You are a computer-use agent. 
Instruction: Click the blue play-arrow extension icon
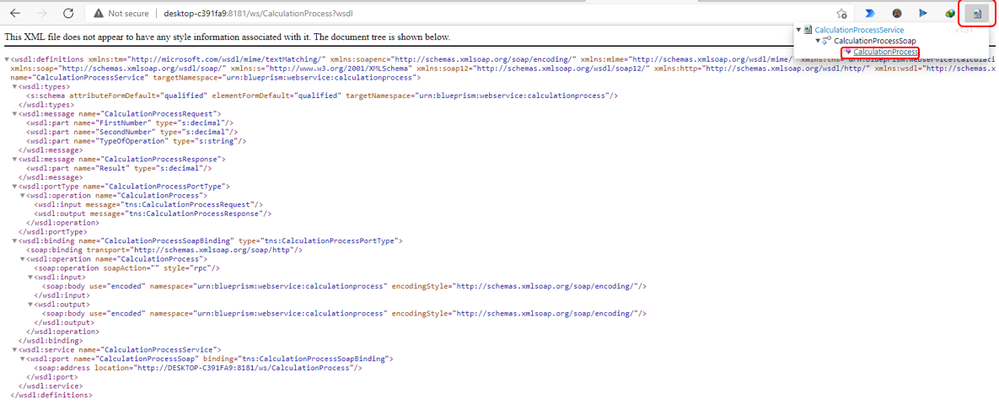point(923,13)
